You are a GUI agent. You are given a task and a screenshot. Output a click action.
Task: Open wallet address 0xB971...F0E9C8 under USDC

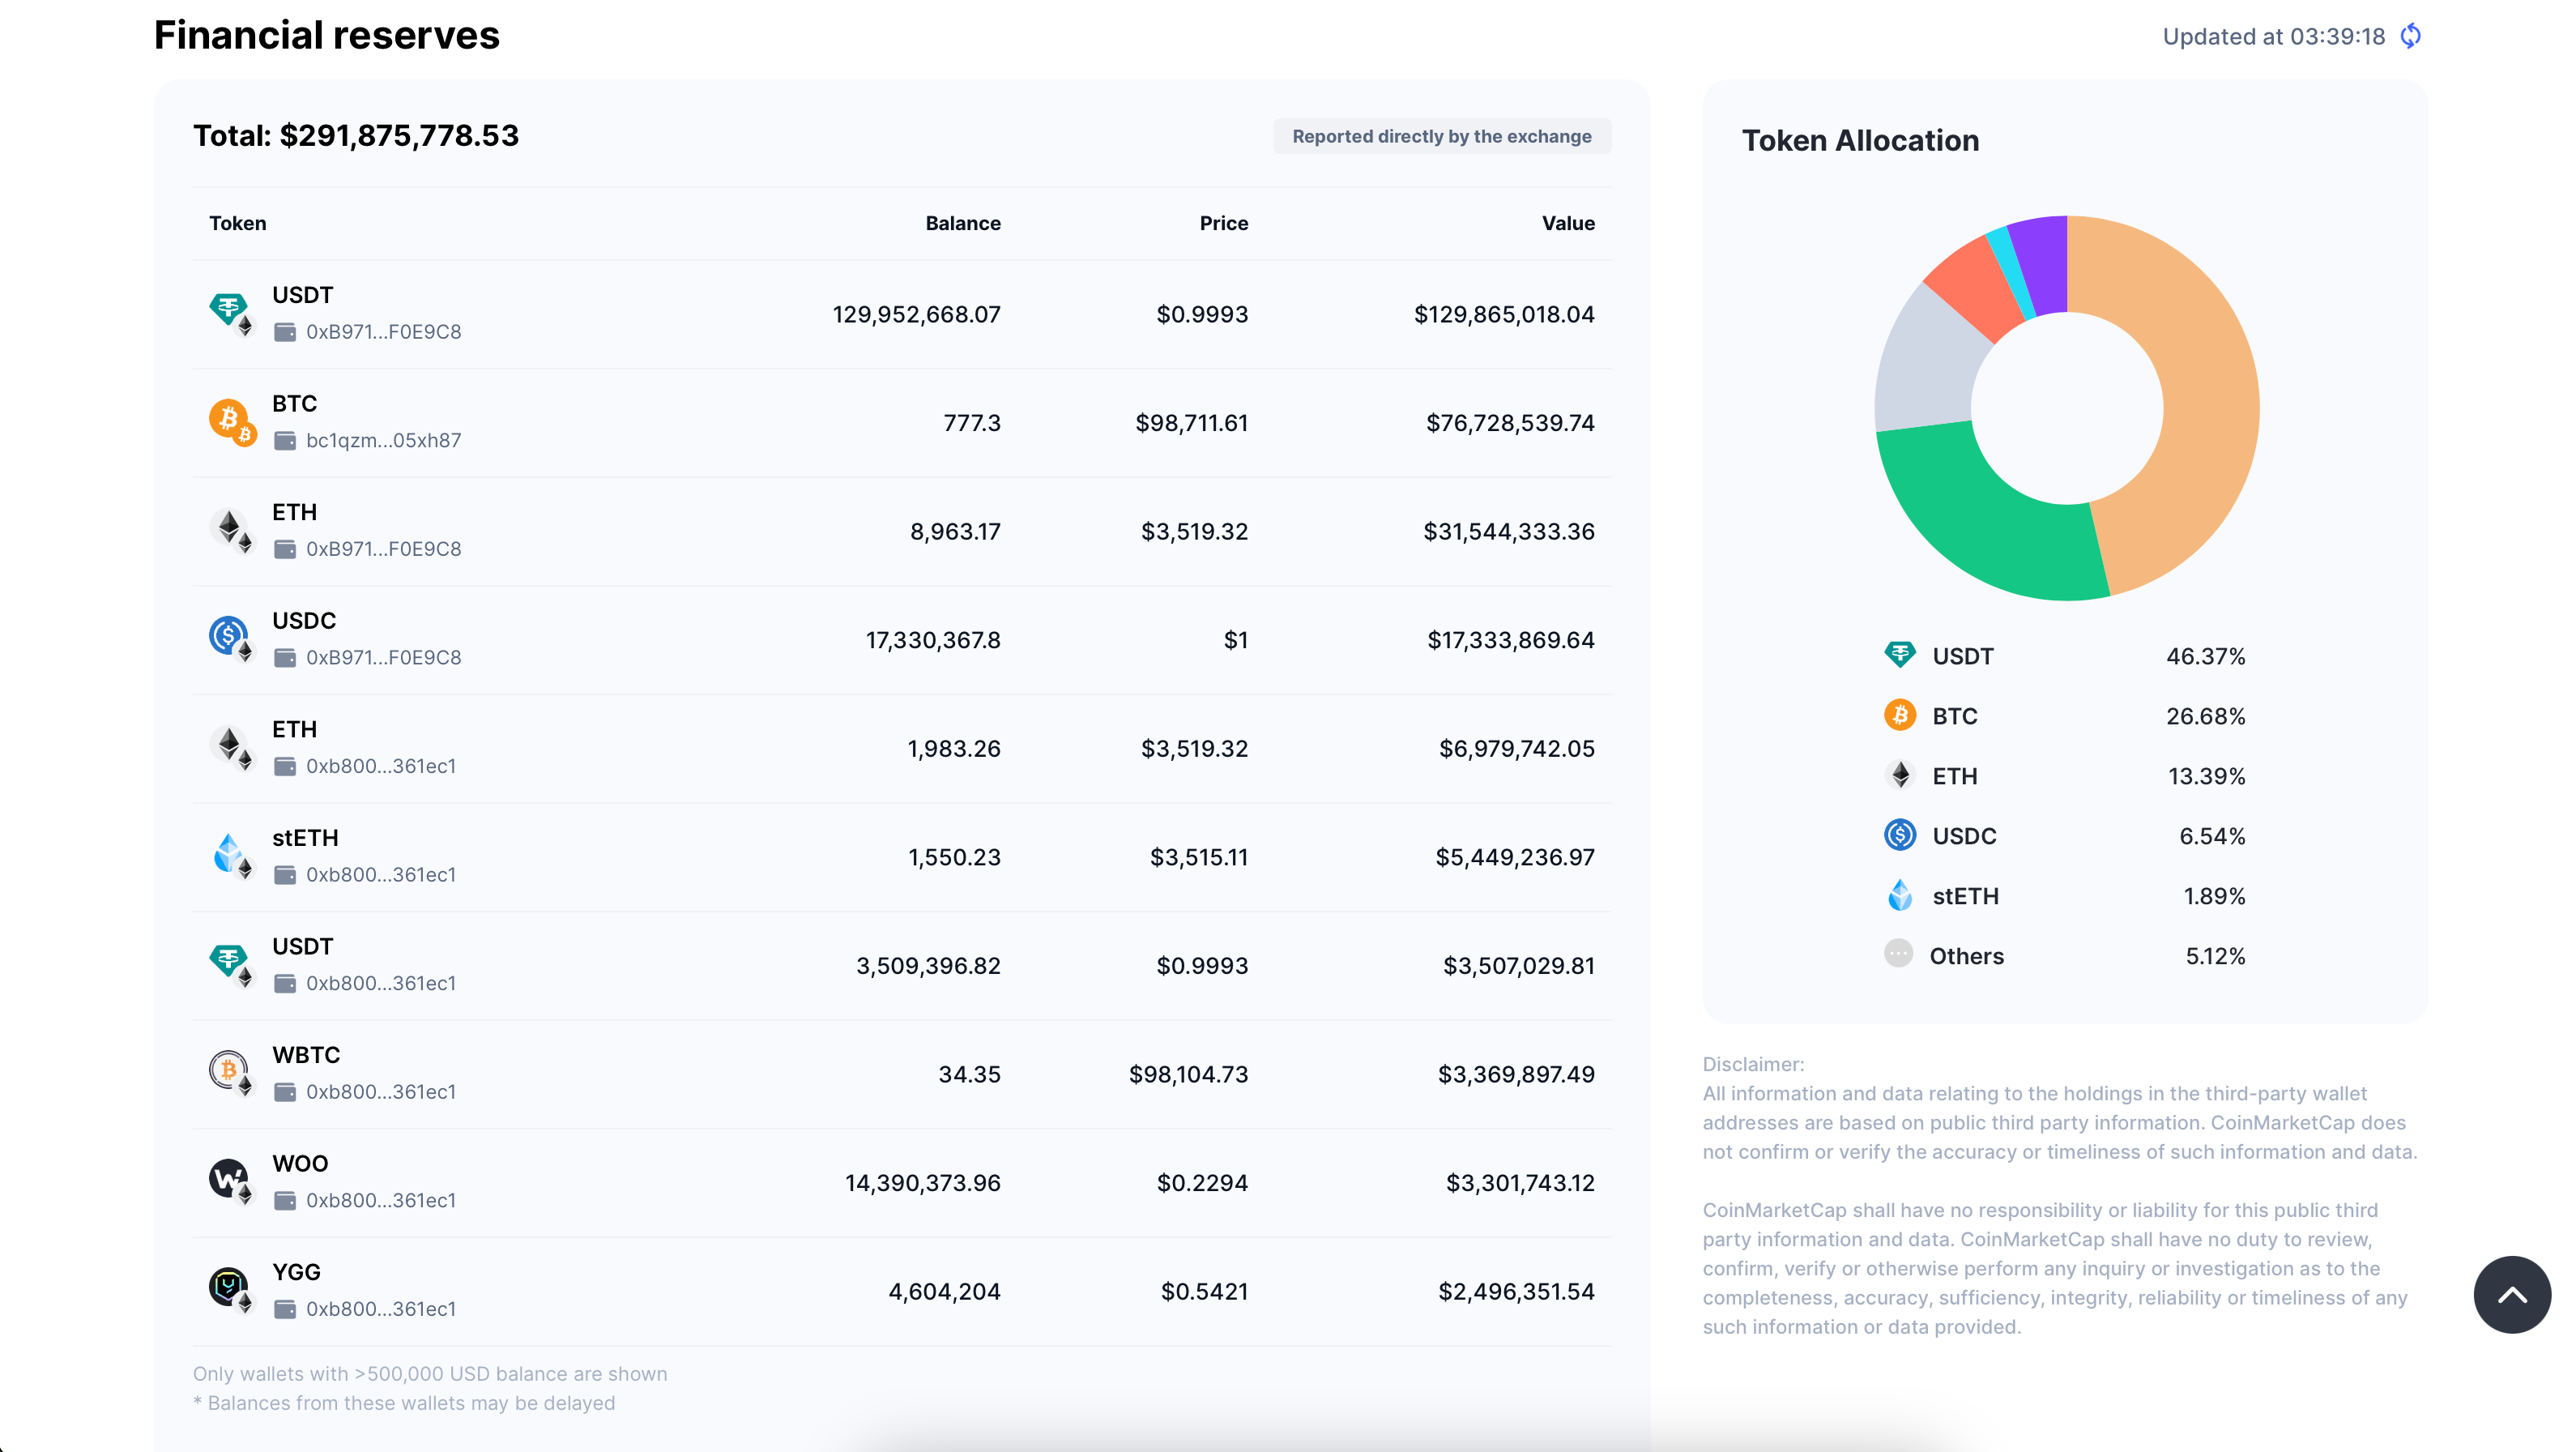384,658
